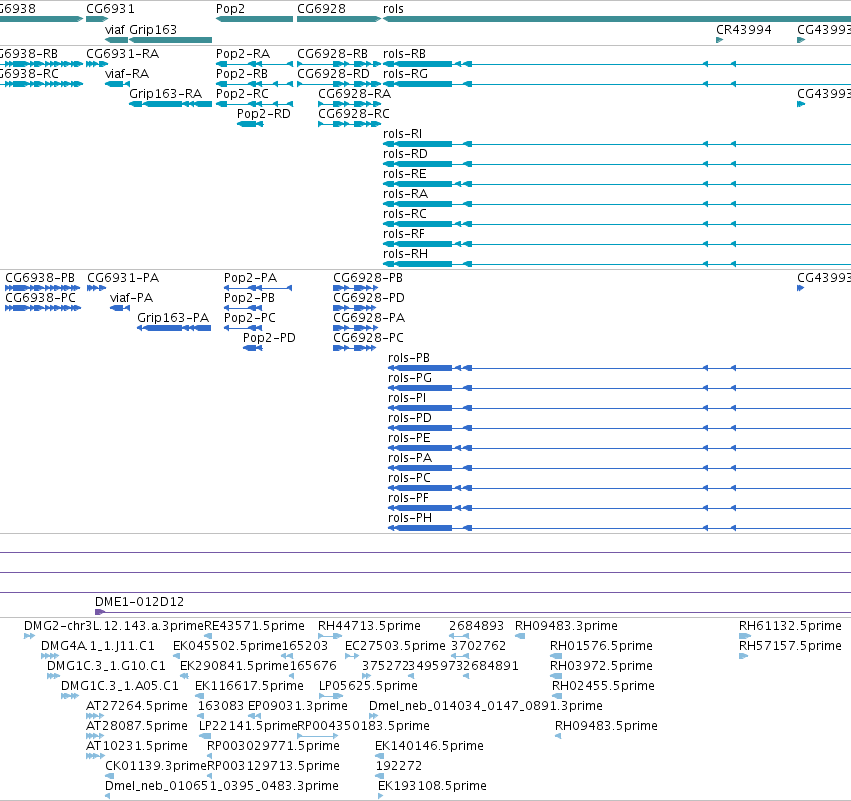Click the CG6931-PA protein label
Viewport: 851px width, 801px height.
[123, 278]
